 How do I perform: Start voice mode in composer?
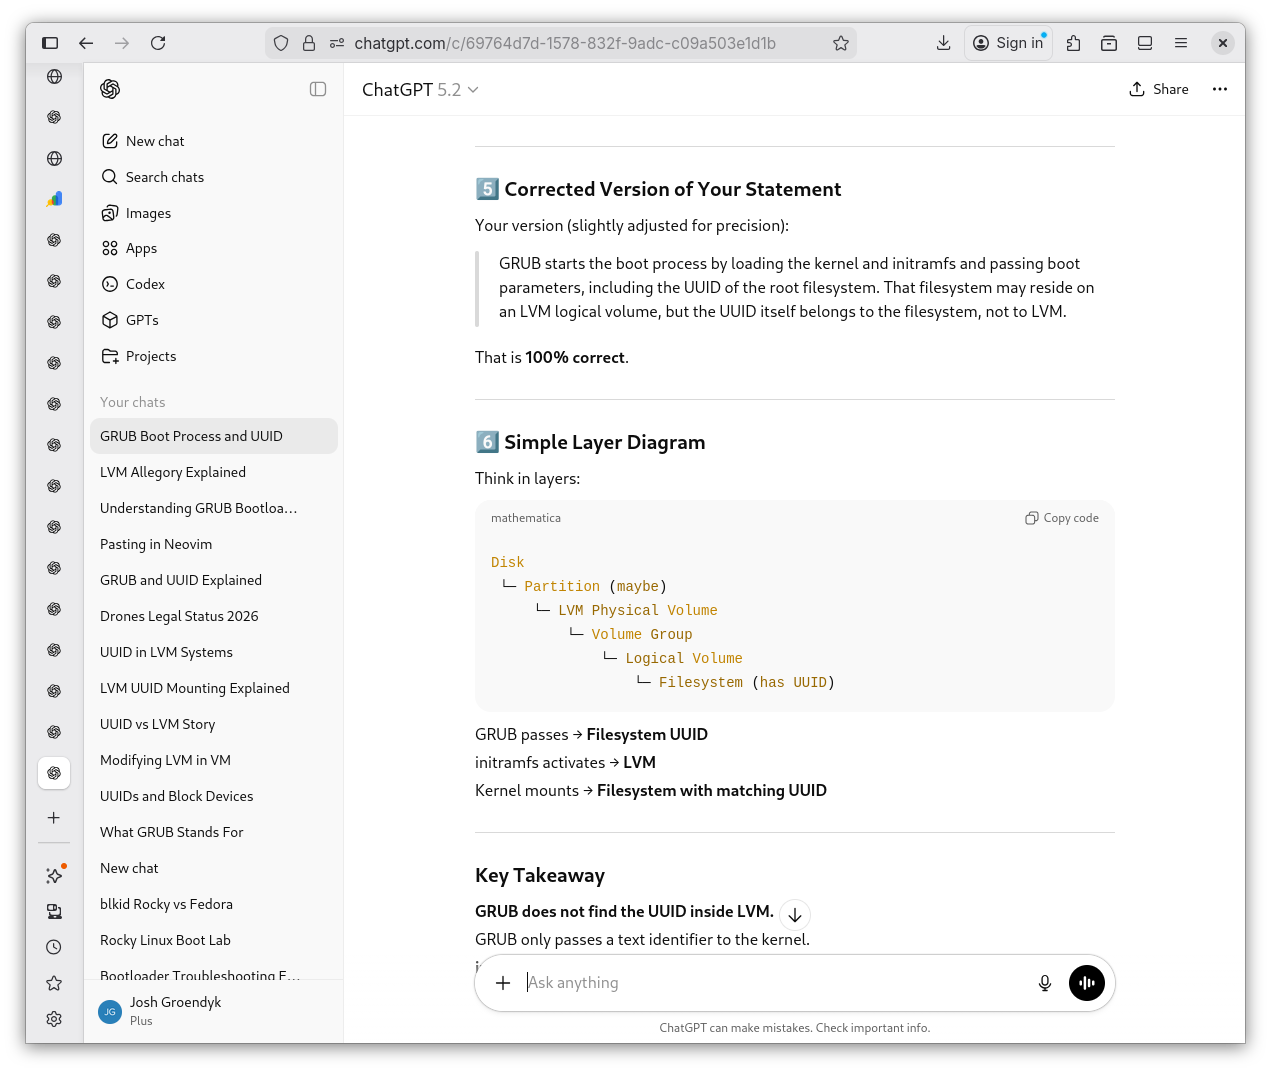[x=1086, y=983]
